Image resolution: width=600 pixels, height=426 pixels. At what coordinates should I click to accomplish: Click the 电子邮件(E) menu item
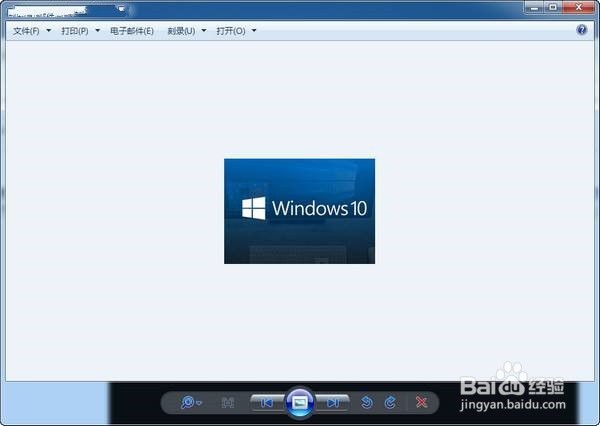point(132,31)
